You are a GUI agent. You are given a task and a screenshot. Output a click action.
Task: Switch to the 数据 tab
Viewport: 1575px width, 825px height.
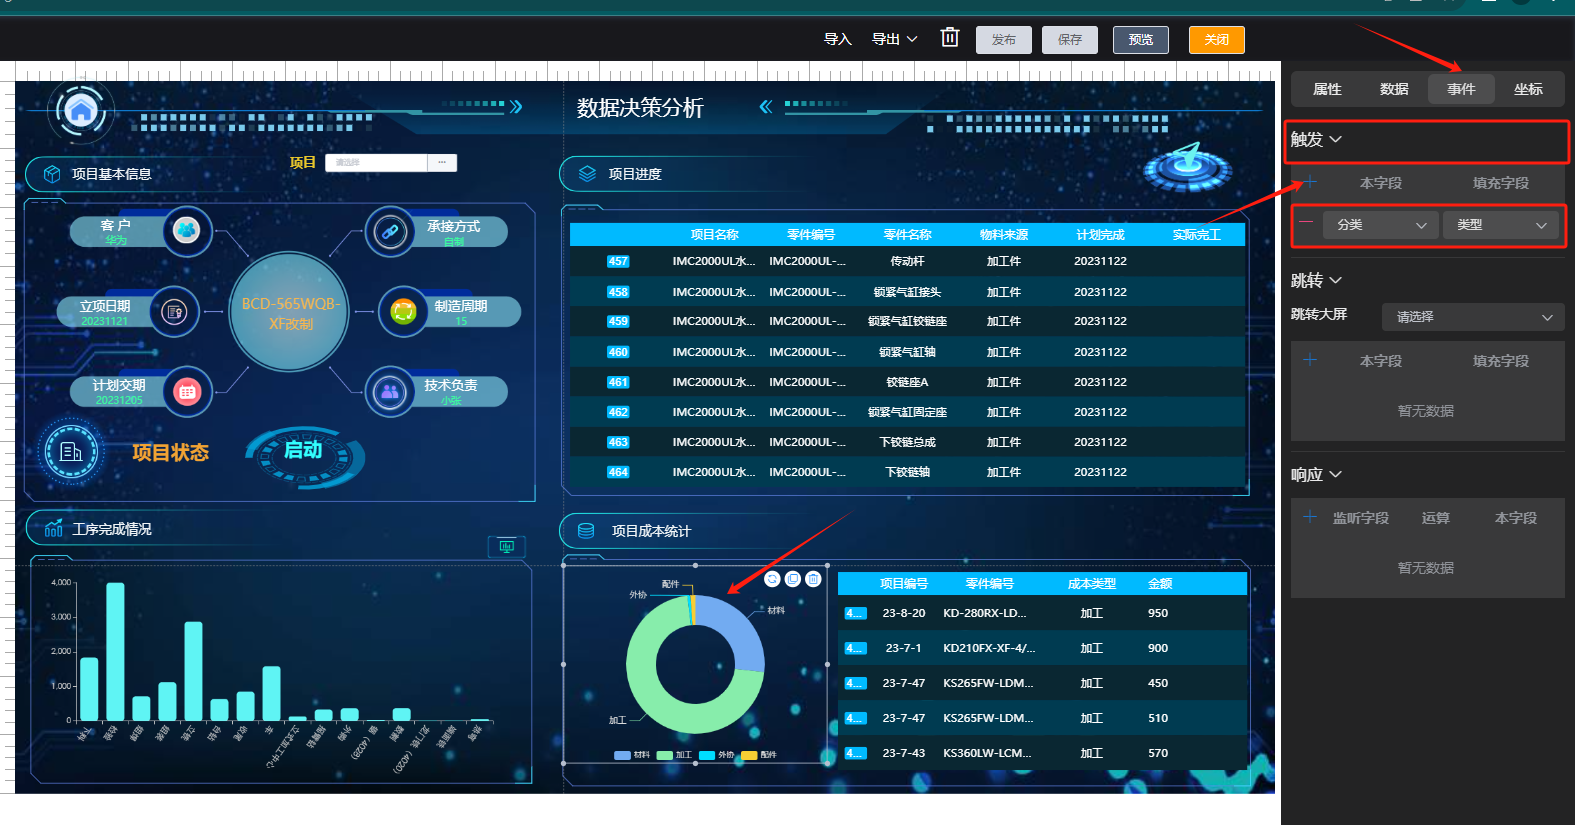(x=1394, y=89)
